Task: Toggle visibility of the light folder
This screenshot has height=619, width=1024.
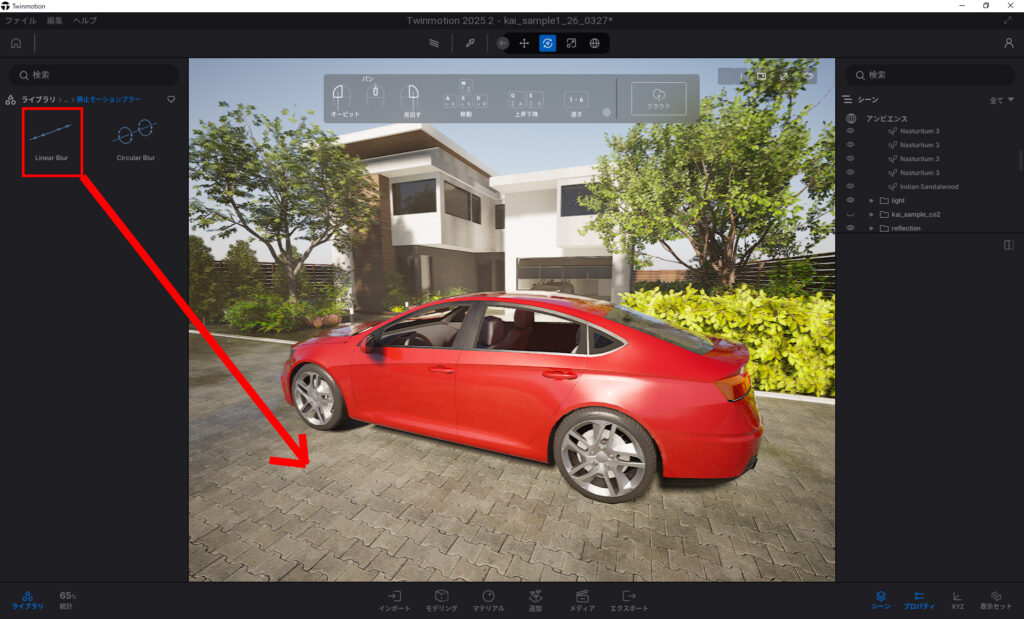Action: pyautogui.click(x=850, y=200)
